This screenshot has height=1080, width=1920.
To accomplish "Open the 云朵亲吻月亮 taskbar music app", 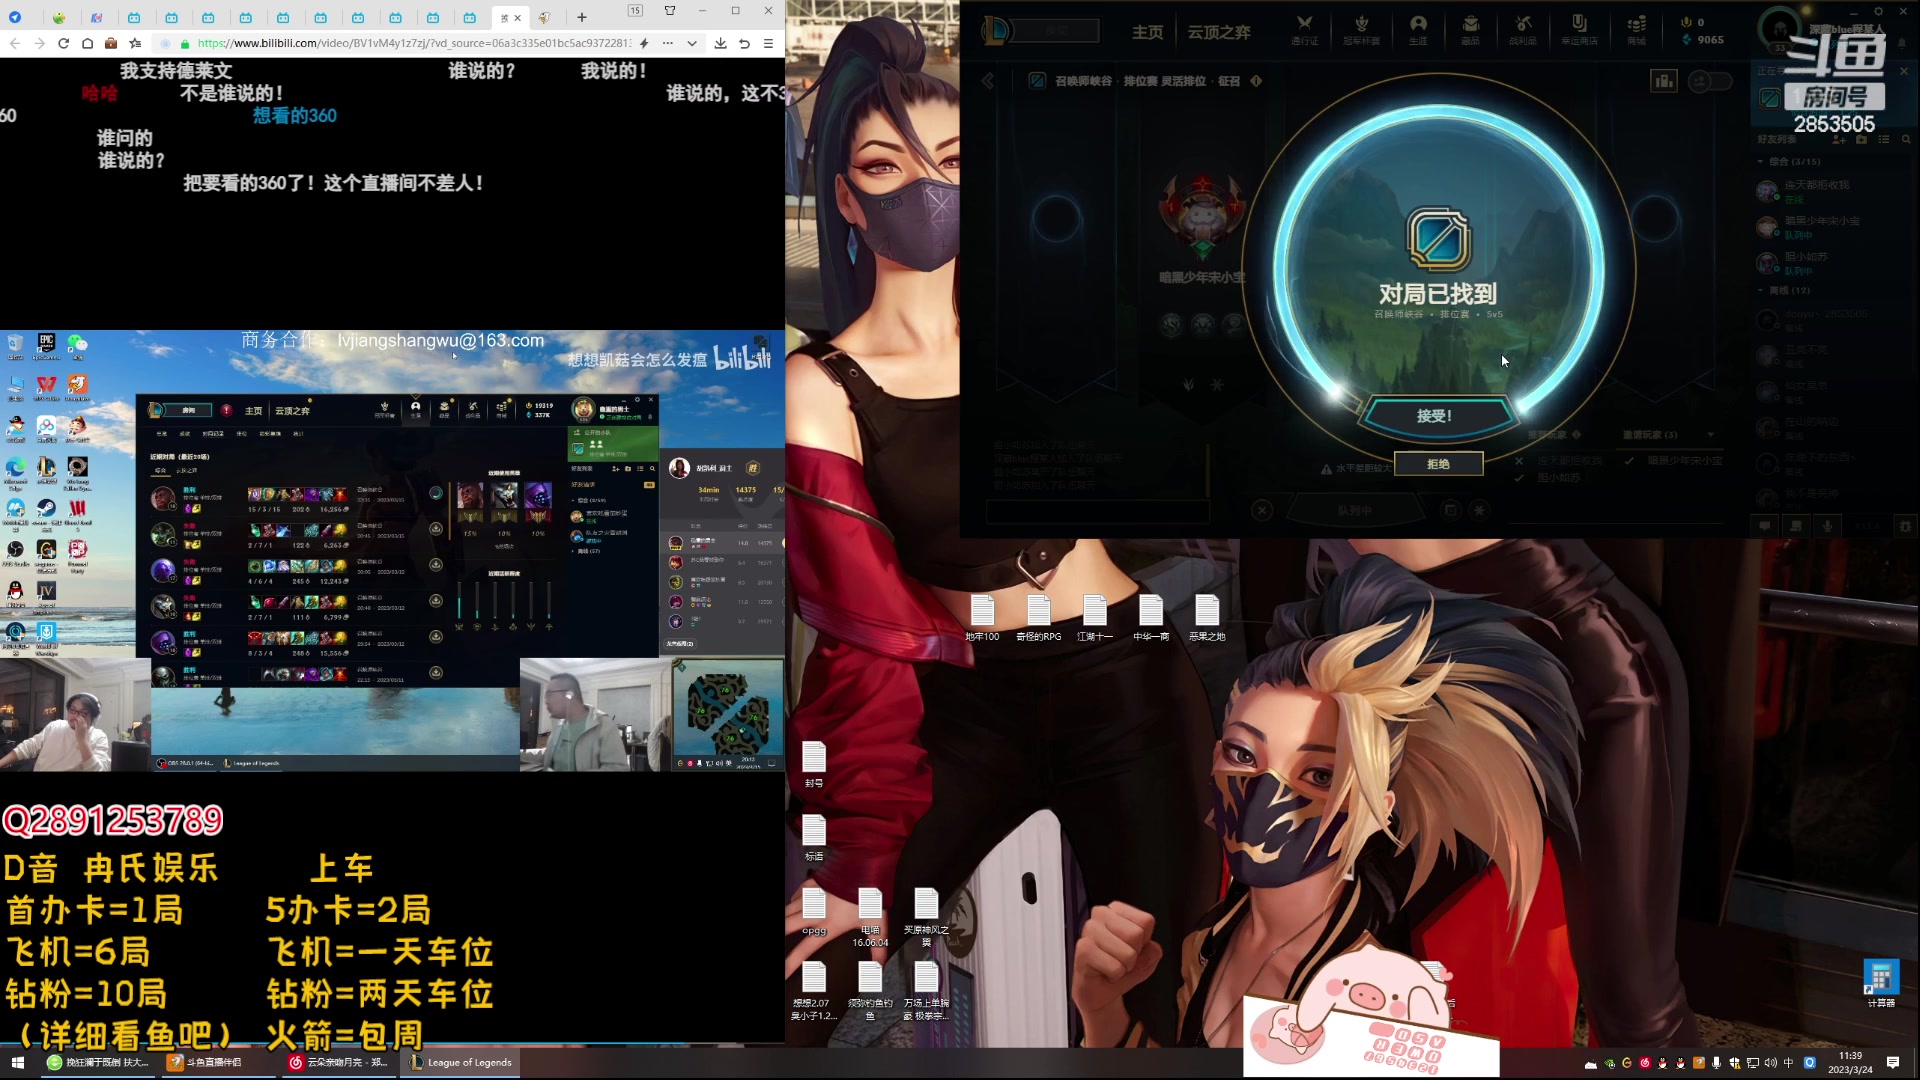I will coord(338,1062).
